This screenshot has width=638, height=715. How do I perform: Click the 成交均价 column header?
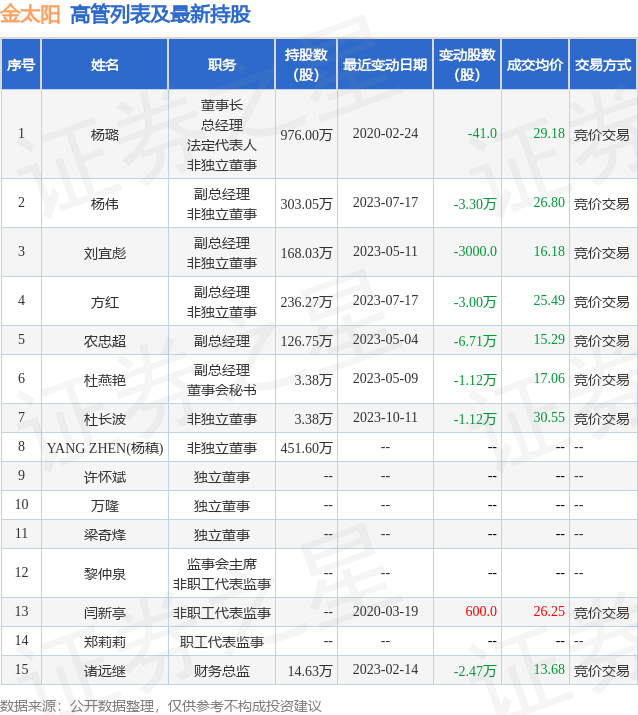535,65
